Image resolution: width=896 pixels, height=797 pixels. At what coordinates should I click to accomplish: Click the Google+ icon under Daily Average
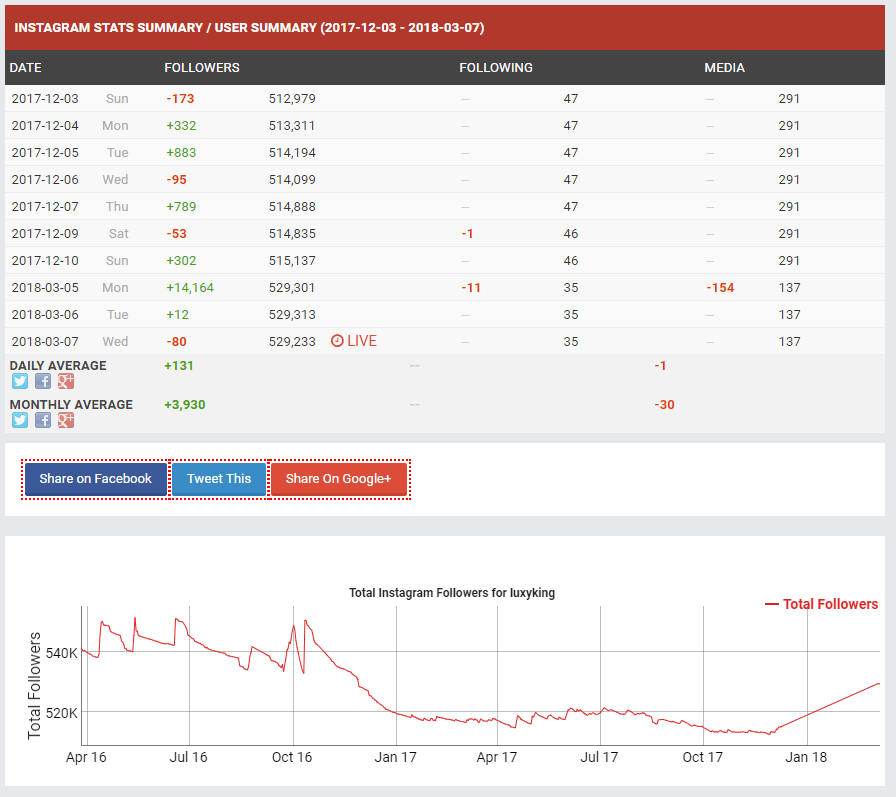point(66,381)
